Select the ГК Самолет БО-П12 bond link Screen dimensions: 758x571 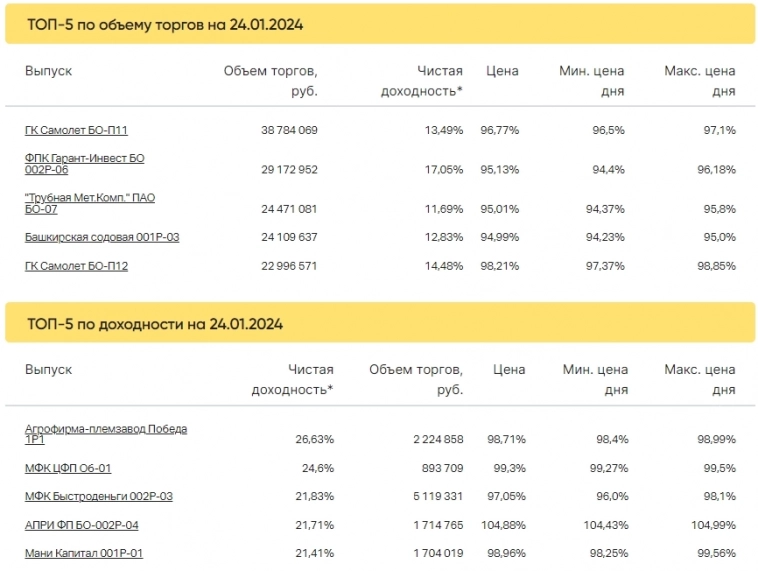point(76,266)
